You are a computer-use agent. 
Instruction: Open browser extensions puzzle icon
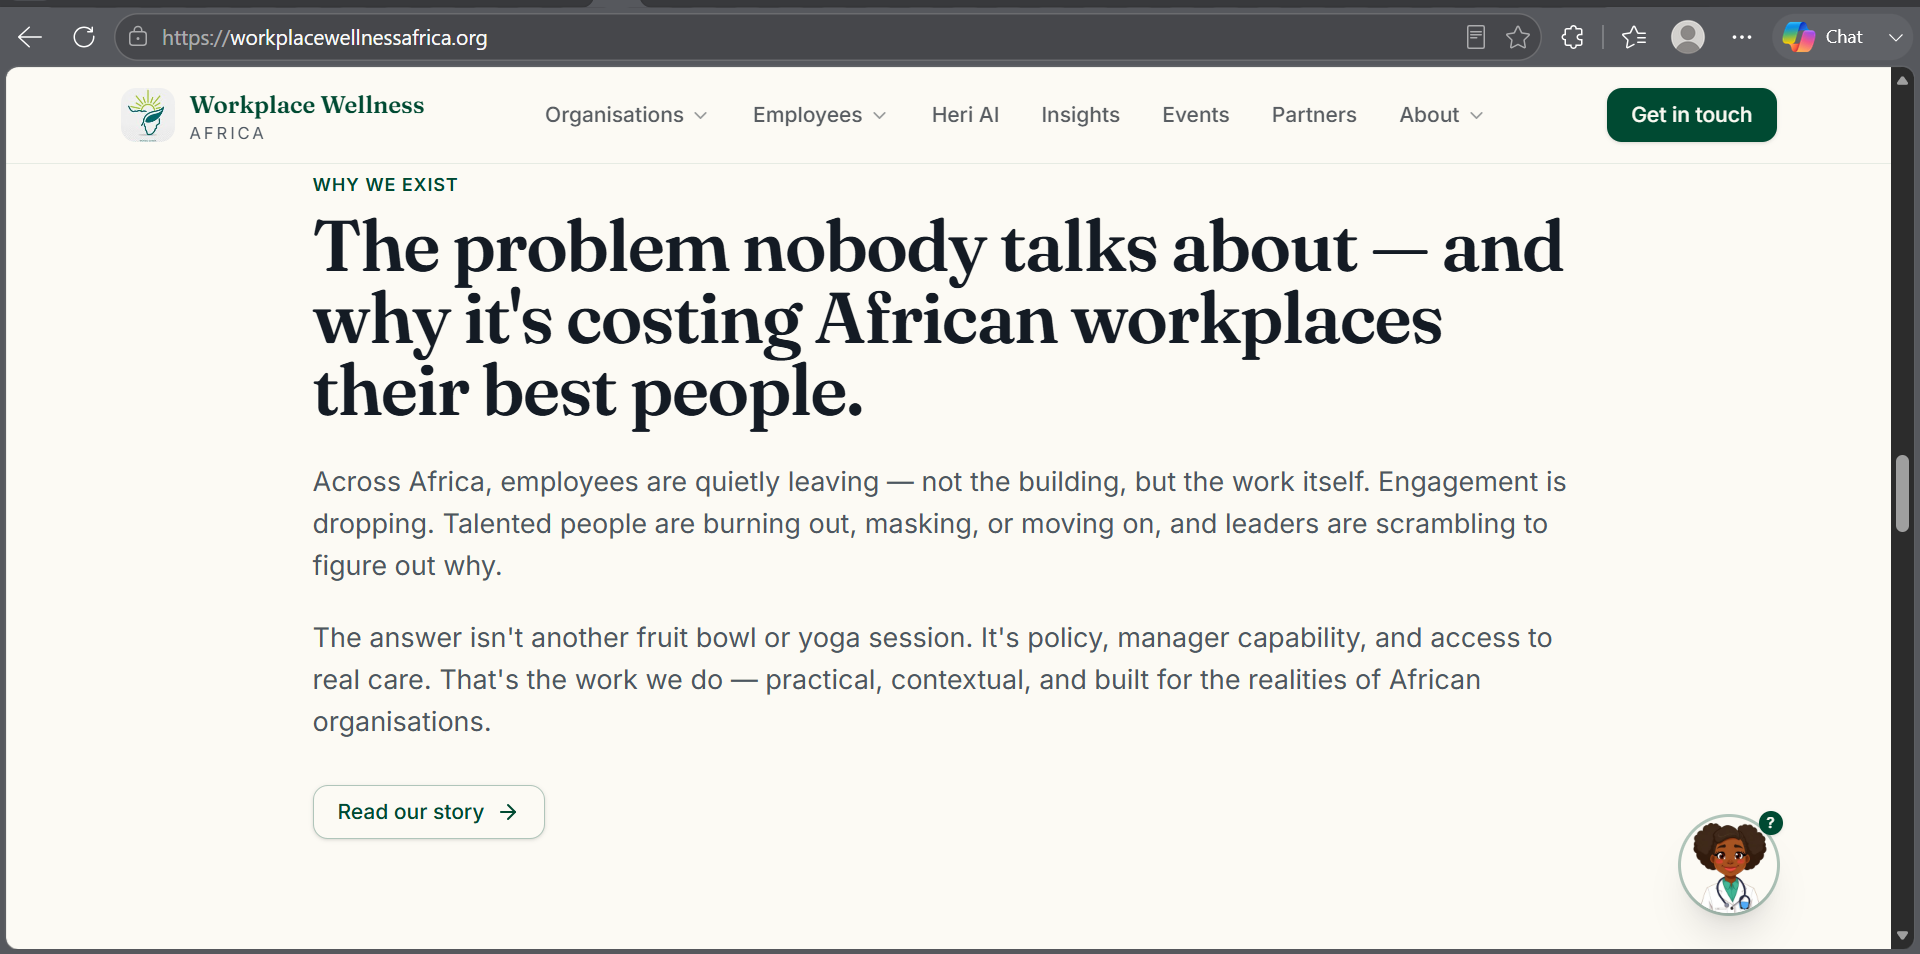click(x=1572, y=38)
